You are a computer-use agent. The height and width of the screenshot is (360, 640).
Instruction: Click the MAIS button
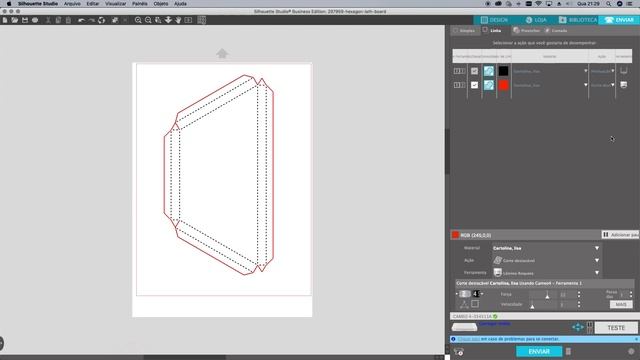coord(621,304)
